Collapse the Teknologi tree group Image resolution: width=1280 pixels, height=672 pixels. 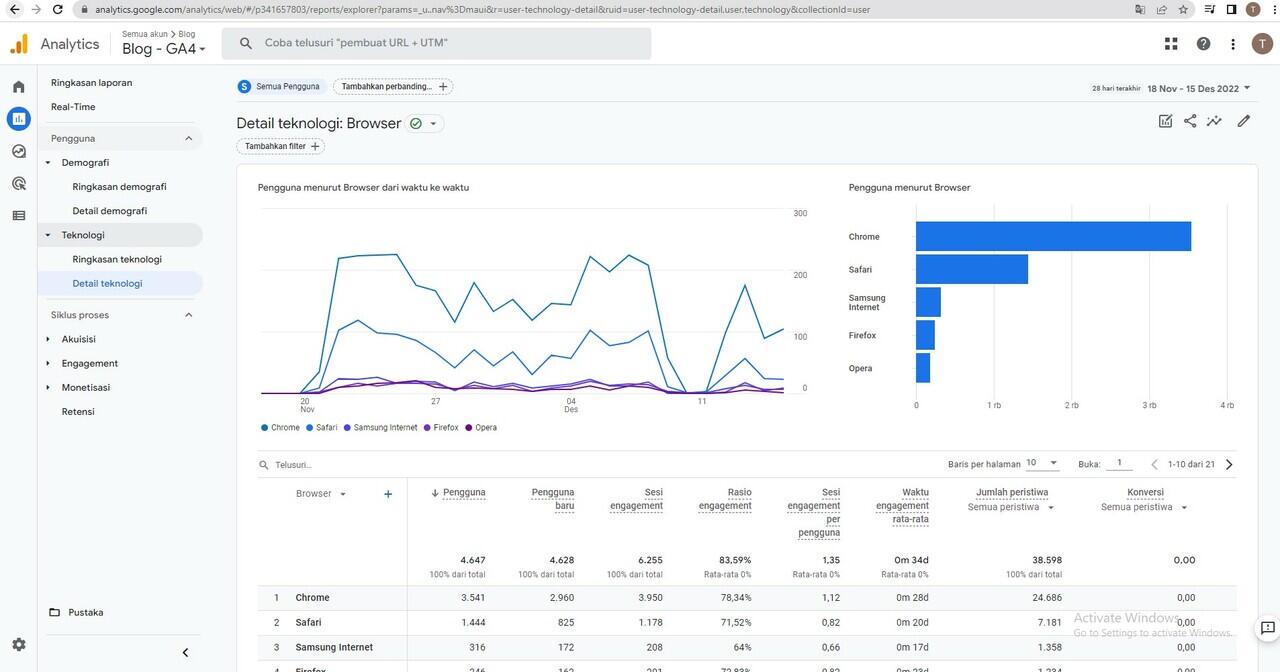[x=48, y=236]
